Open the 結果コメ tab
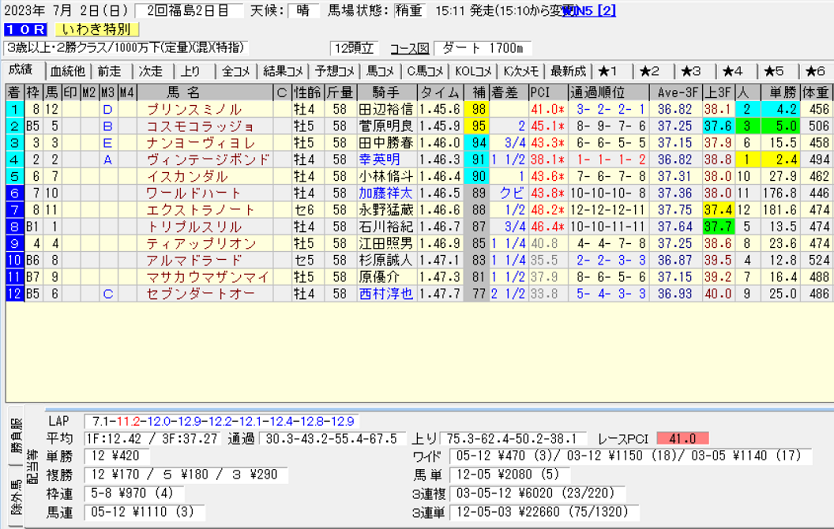 click(282, 71)
